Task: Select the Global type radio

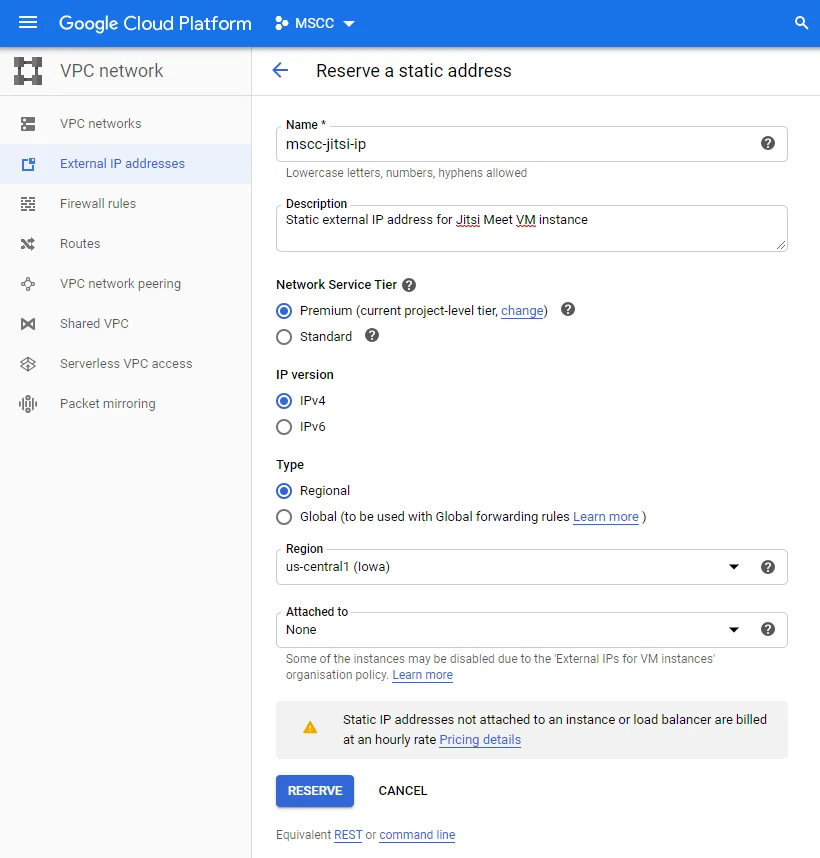Action: coord(284,517)
